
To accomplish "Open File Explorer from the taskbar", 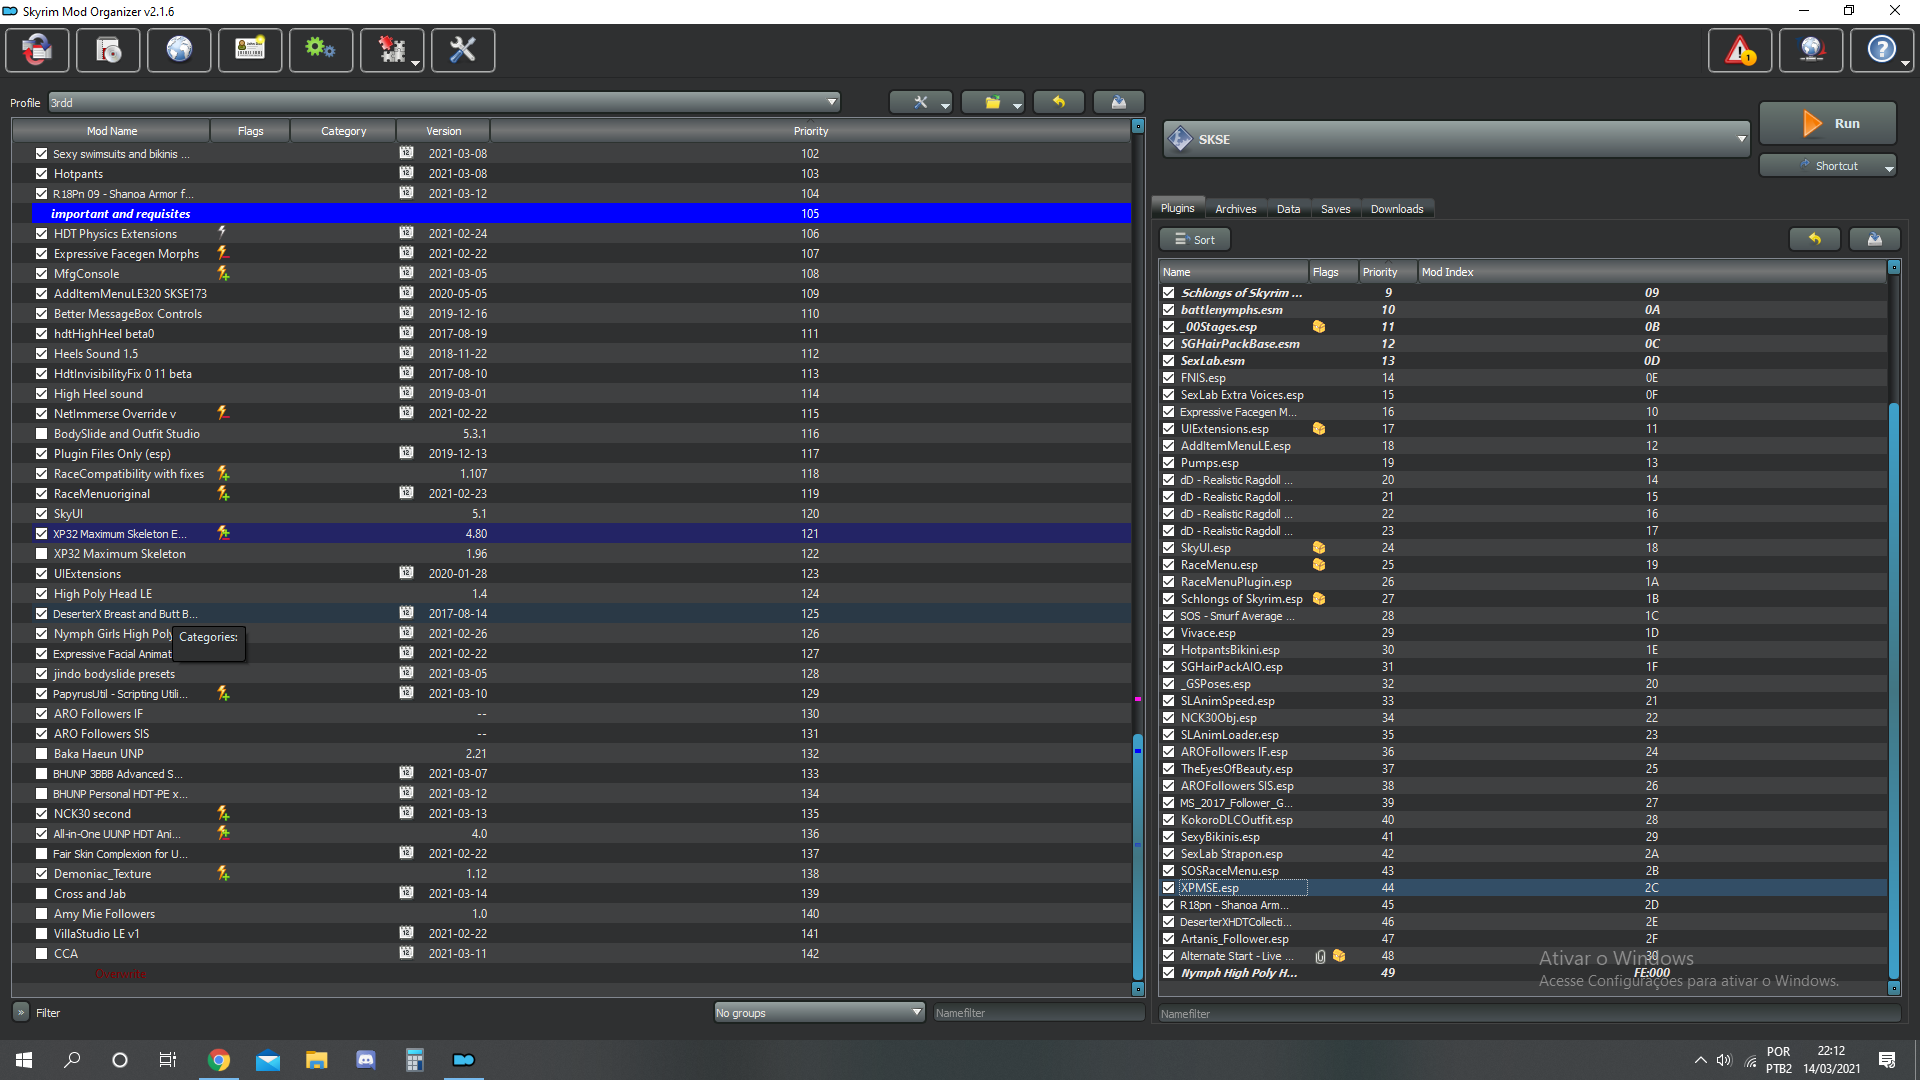I will coord(317,1060).
